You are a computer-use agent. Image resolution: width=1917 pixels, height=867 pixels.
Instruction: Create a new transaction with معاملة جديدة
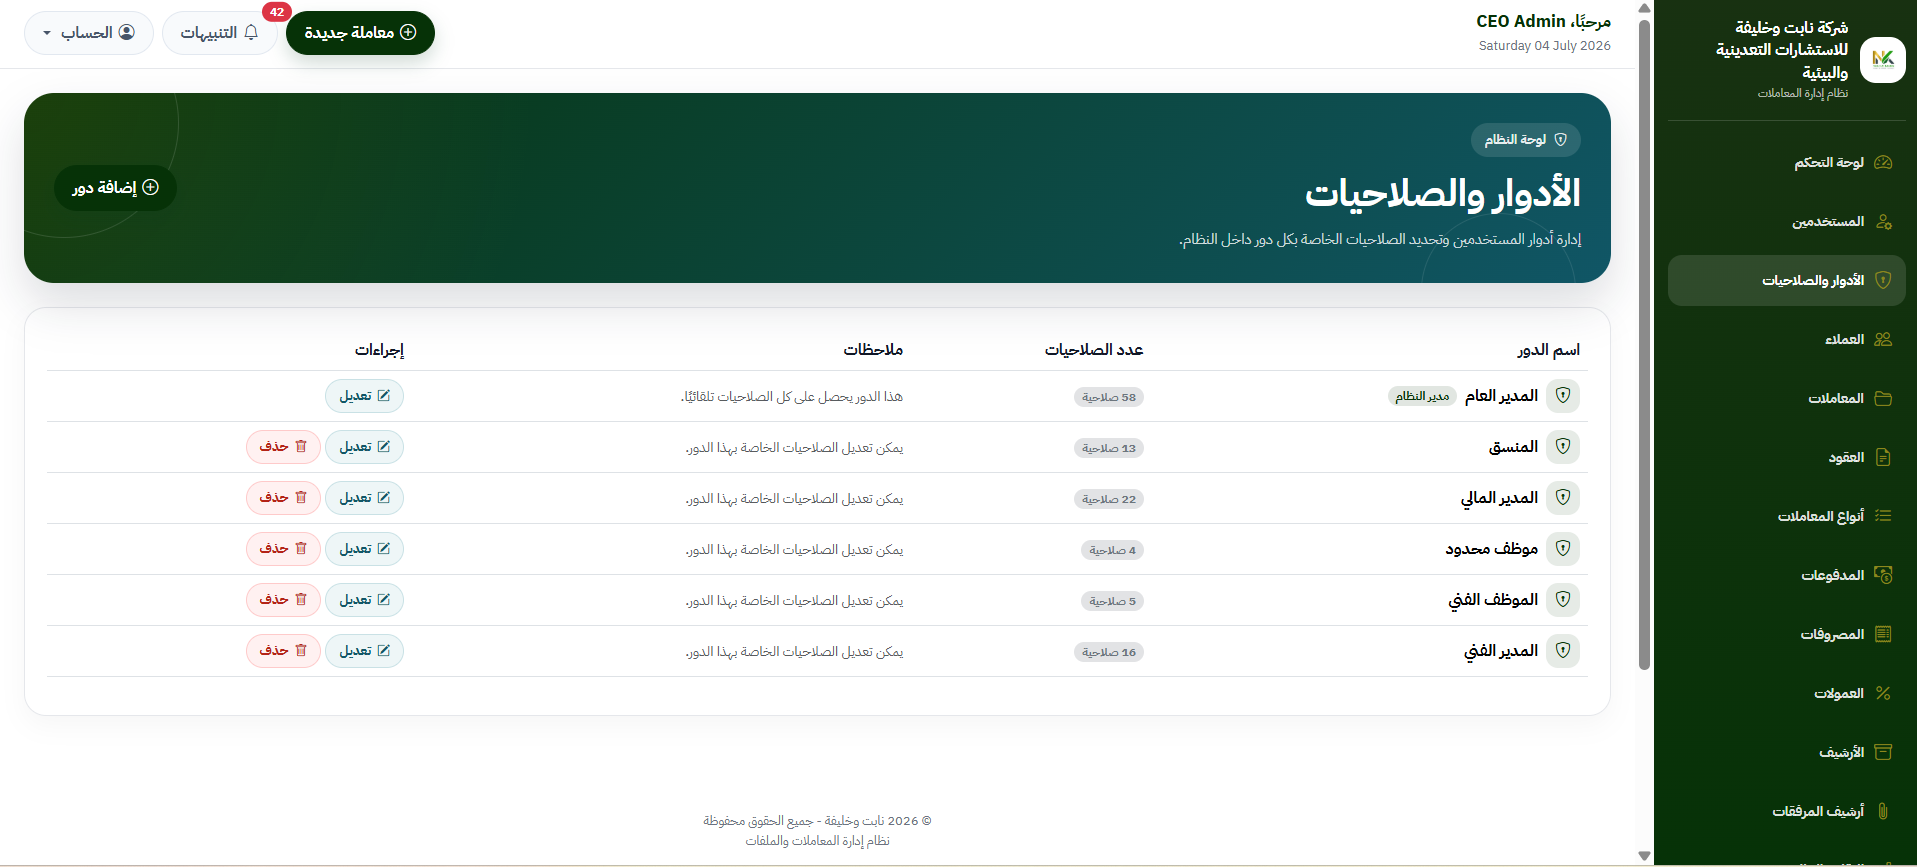[x=360, y=33]
